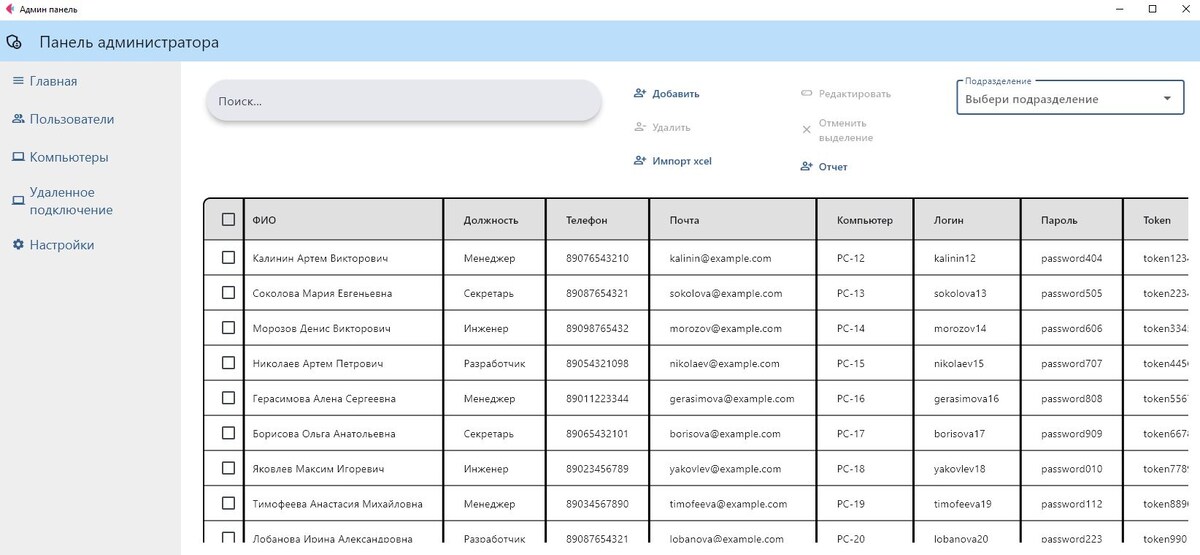Maximize the Админ панель window
Image resolution: width=1200 pixels, height=555 pixels.
pyautogui.click(x=1152, y=9)
